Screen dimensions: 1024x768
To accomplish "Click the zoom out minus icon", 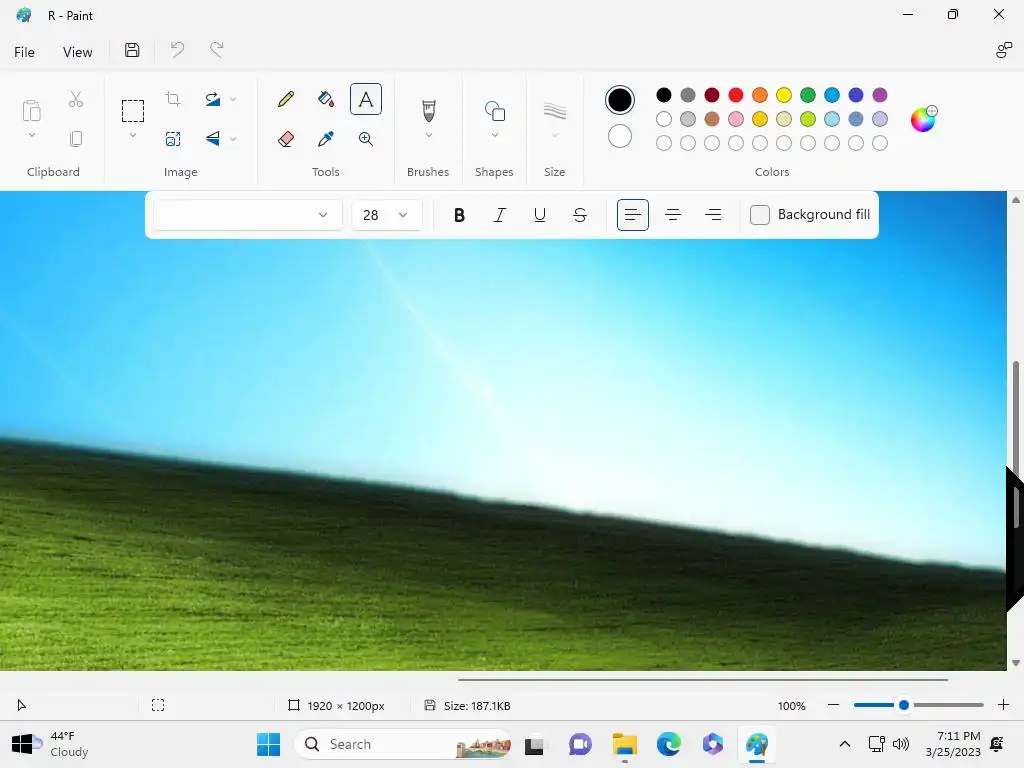I will [833, 705].
